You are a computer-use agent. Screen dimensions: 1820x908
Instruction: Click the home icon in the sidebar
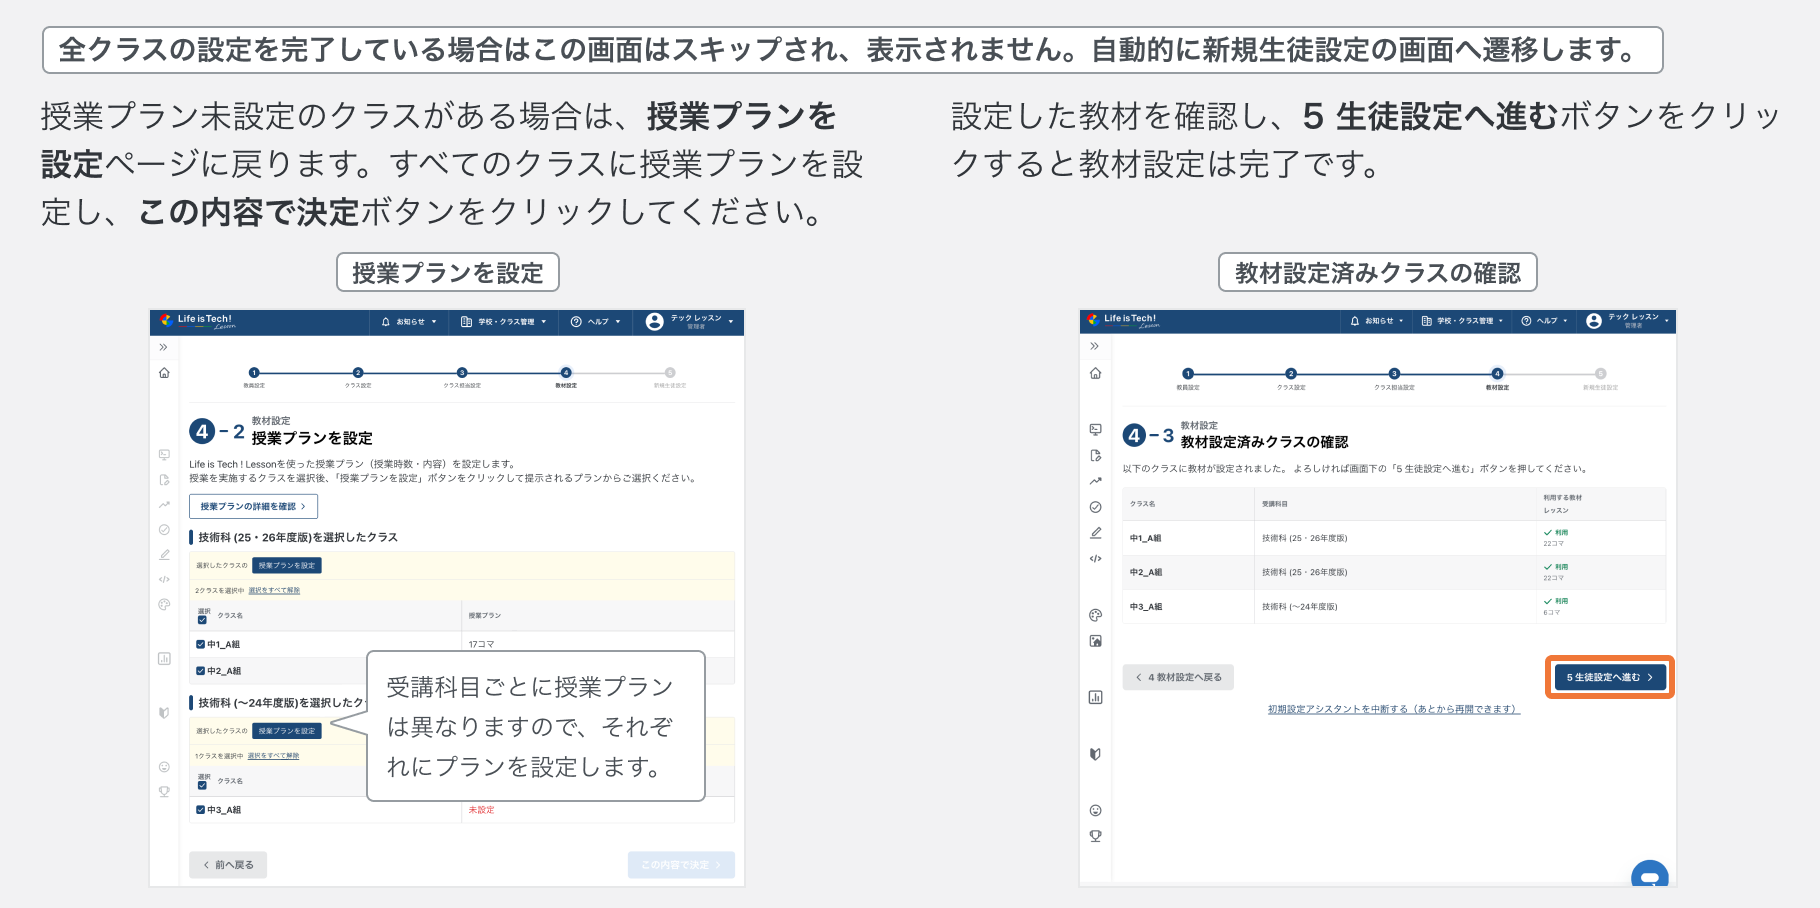coord(1097,374)
